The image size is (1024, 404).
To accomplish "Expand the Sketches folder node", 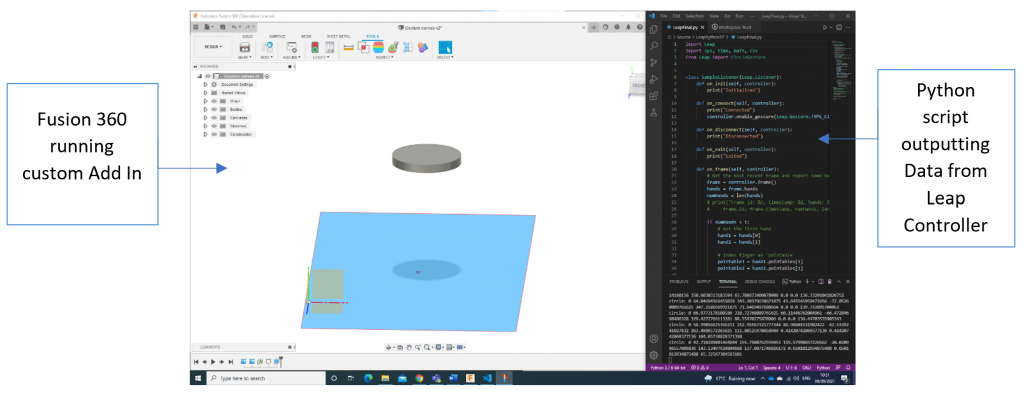I will pyautogui.click(x=206, y=126).
